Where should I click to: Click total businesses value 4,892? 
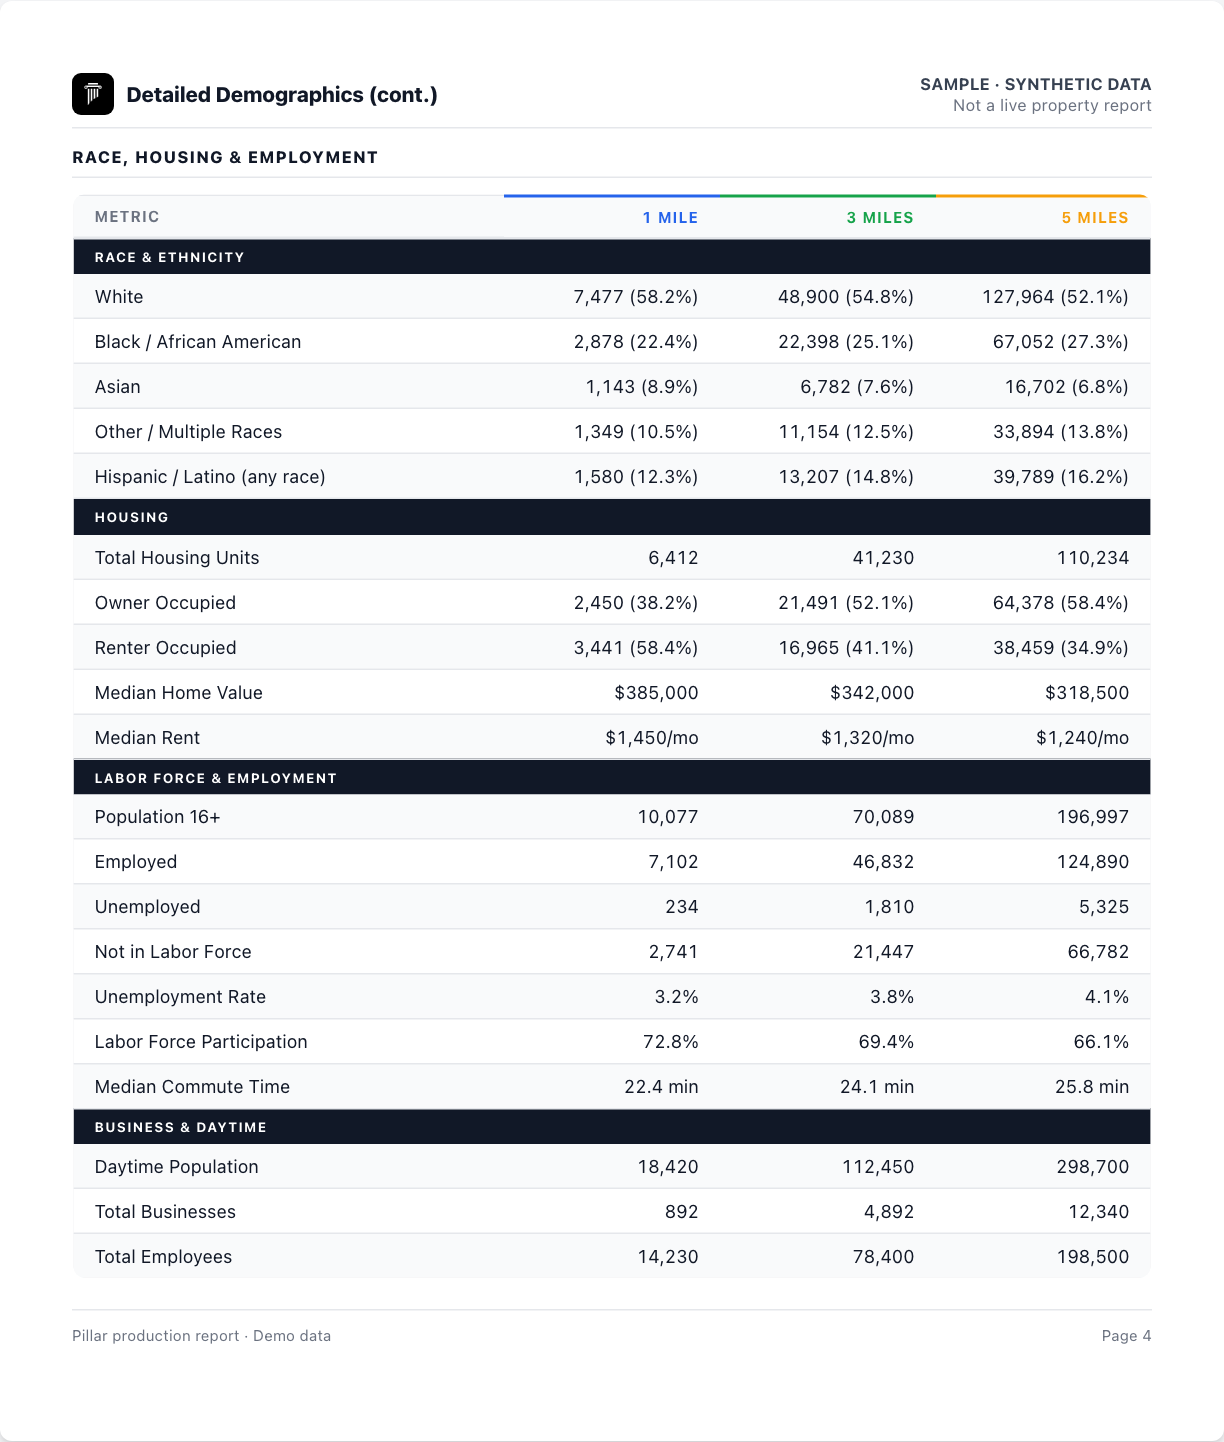pyautogui.click(x=889, y=1212)
